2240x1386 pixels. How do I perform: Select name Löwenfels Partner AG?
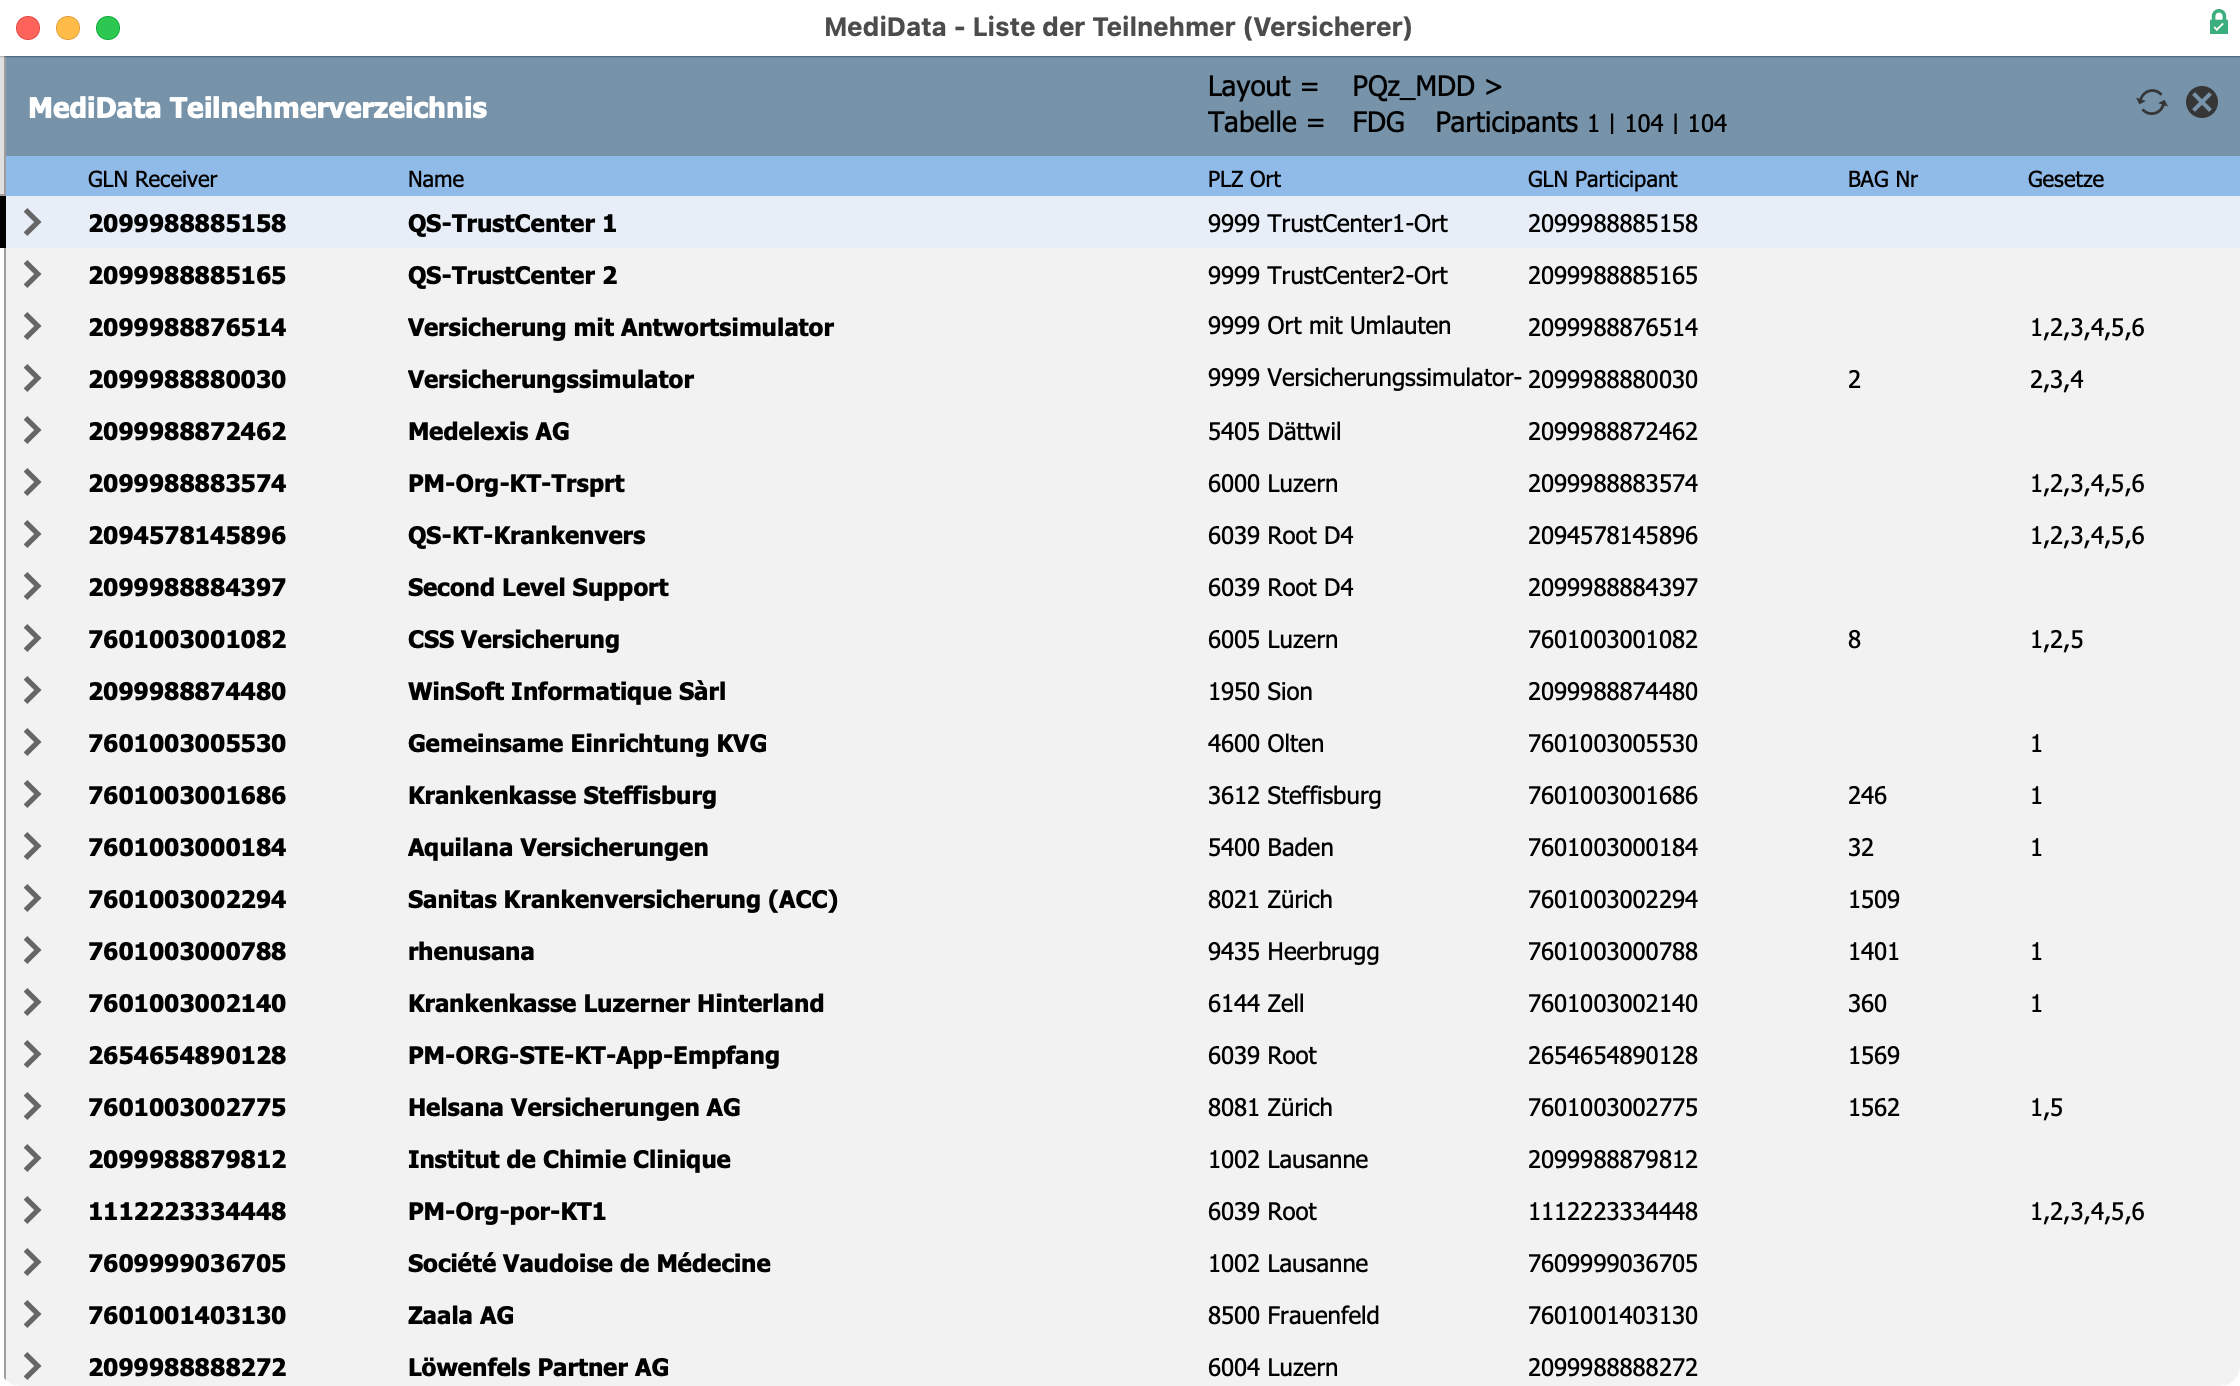(538, 1367)
